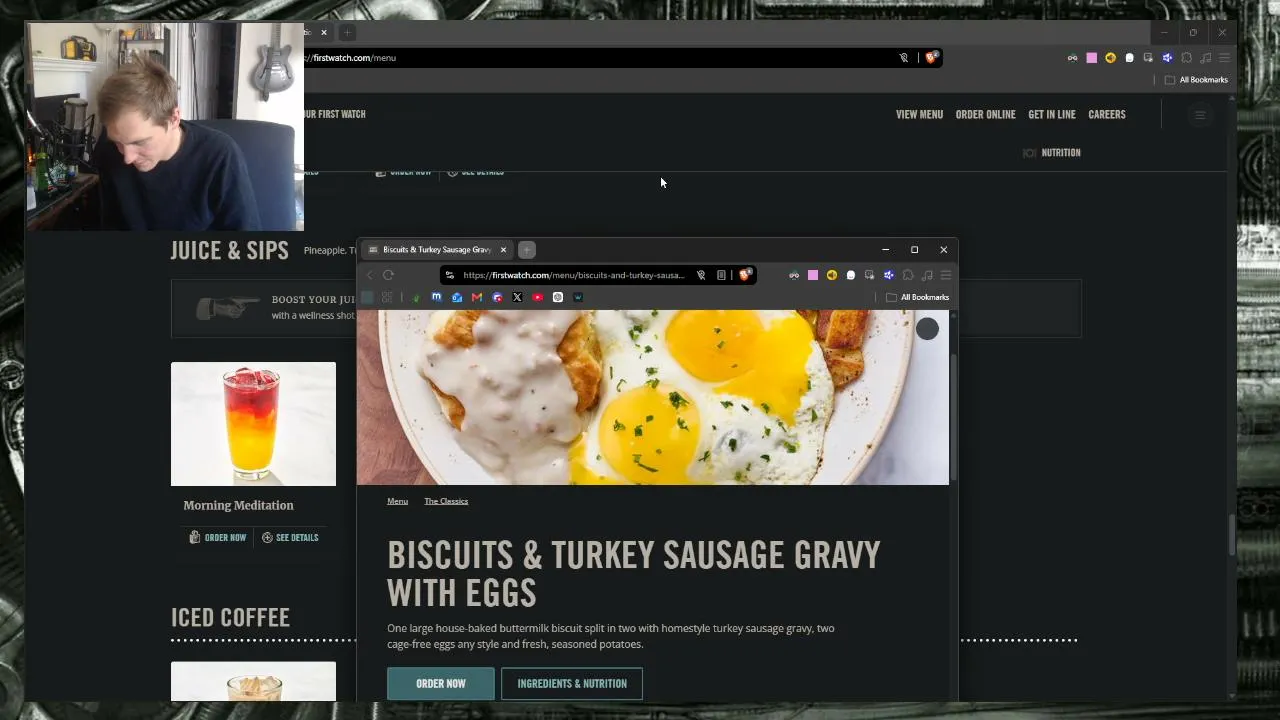Image resolution: width=1280 pixels, height=720 pixels.
Task: See details for Morning Meditation
Action: (290, 538)
